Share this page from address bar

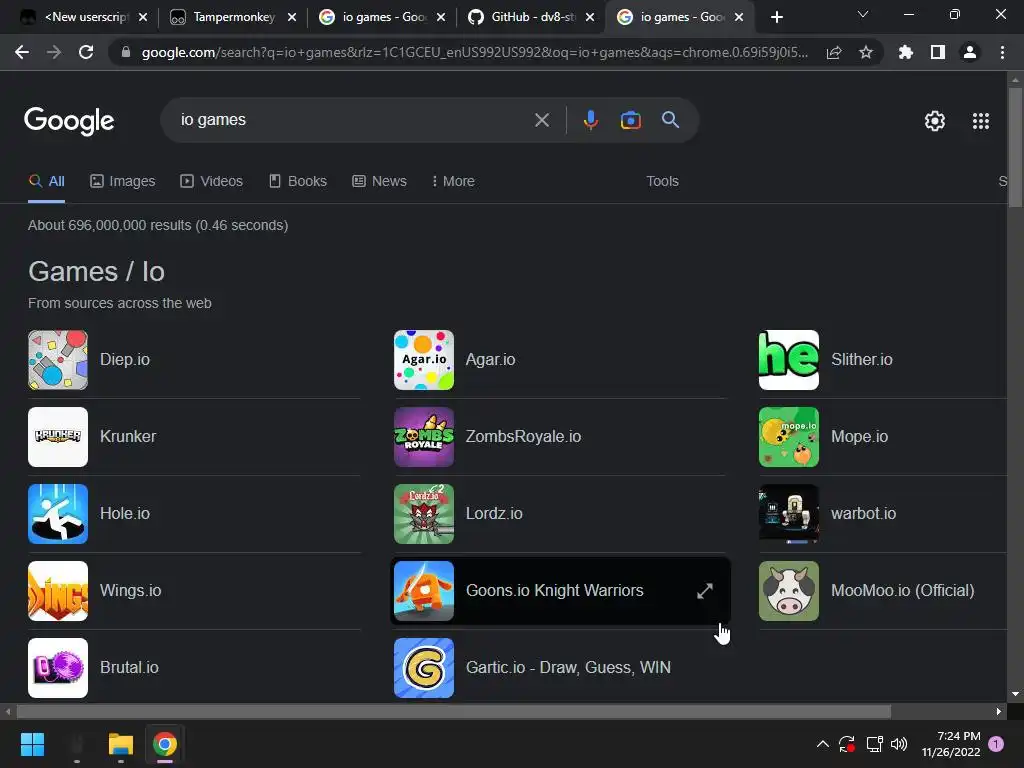tap(834, 52)
